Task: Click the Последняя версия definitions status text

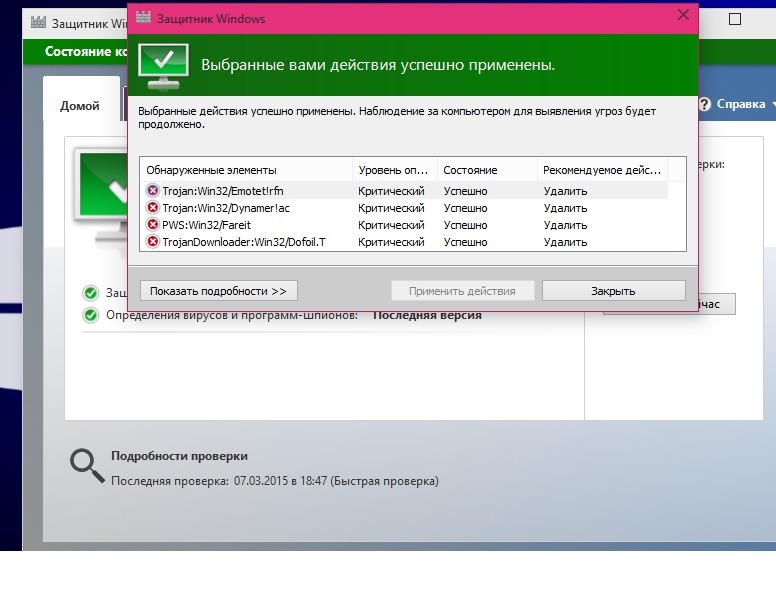Action: point(427,317)
